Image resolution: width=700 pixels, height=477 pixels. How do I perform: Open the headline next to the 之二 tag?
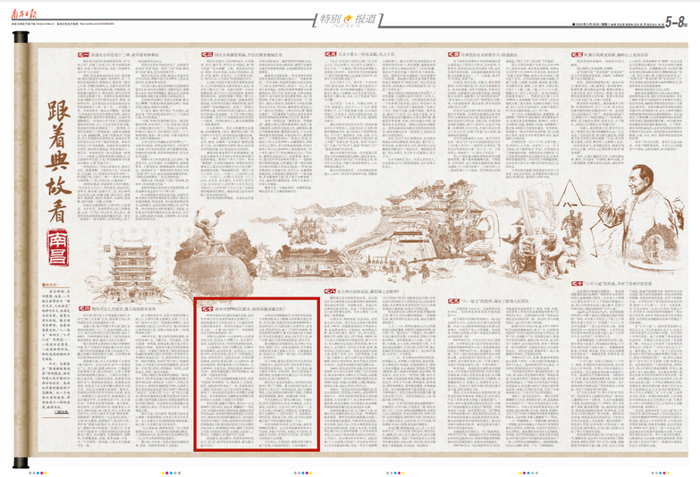(248, 54)
